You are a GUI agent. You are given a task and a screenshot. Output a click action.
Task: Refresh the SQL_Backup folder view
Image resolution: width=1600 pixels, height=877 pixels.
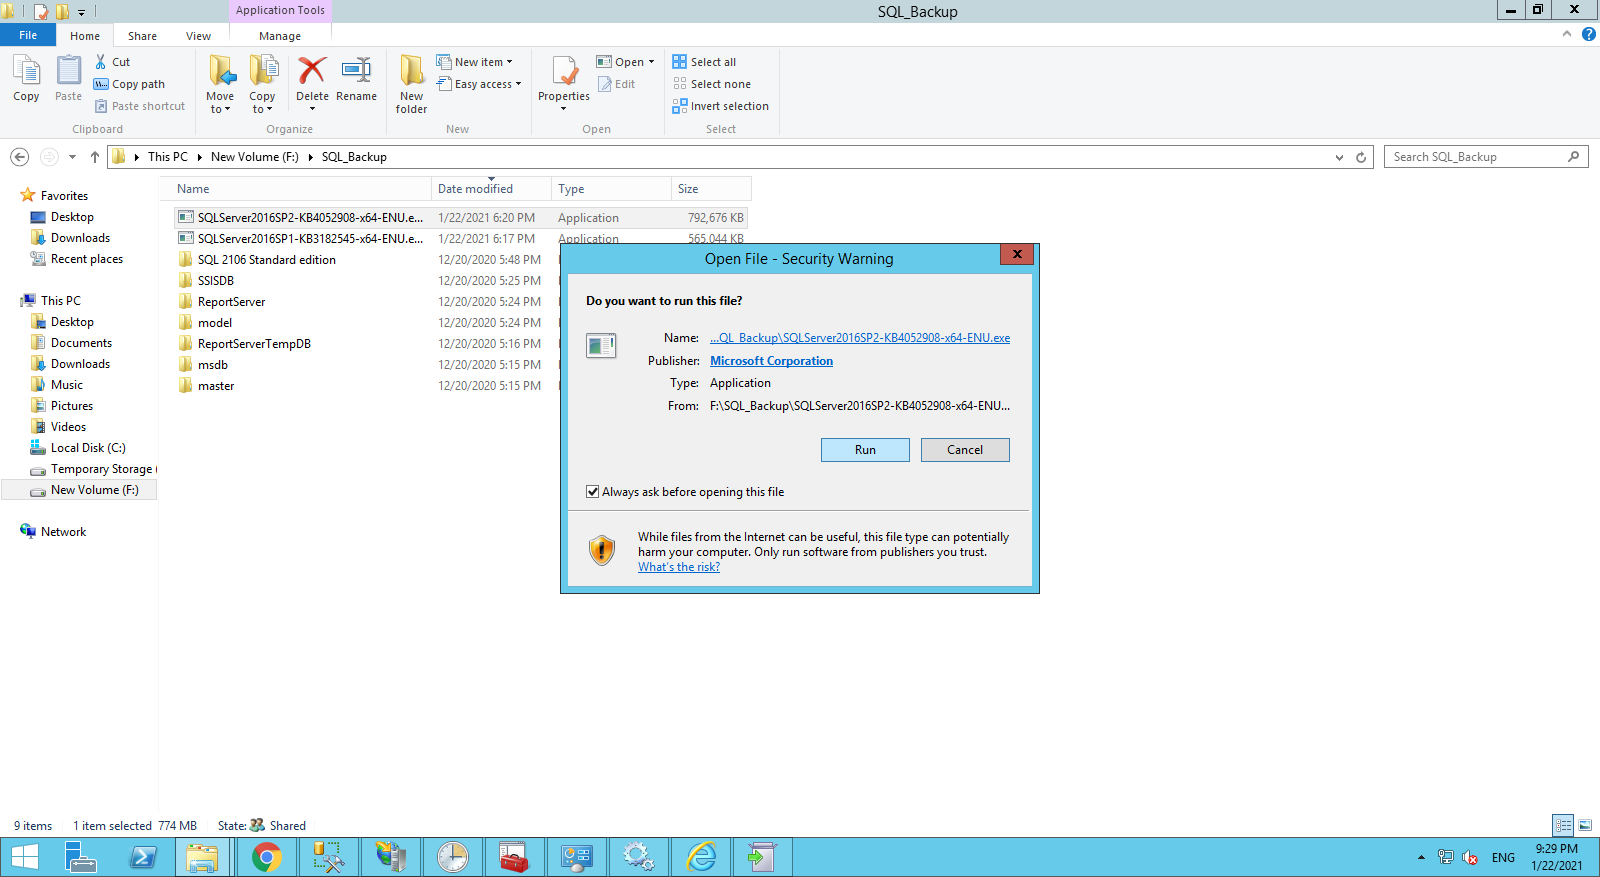click(1361, 157)
